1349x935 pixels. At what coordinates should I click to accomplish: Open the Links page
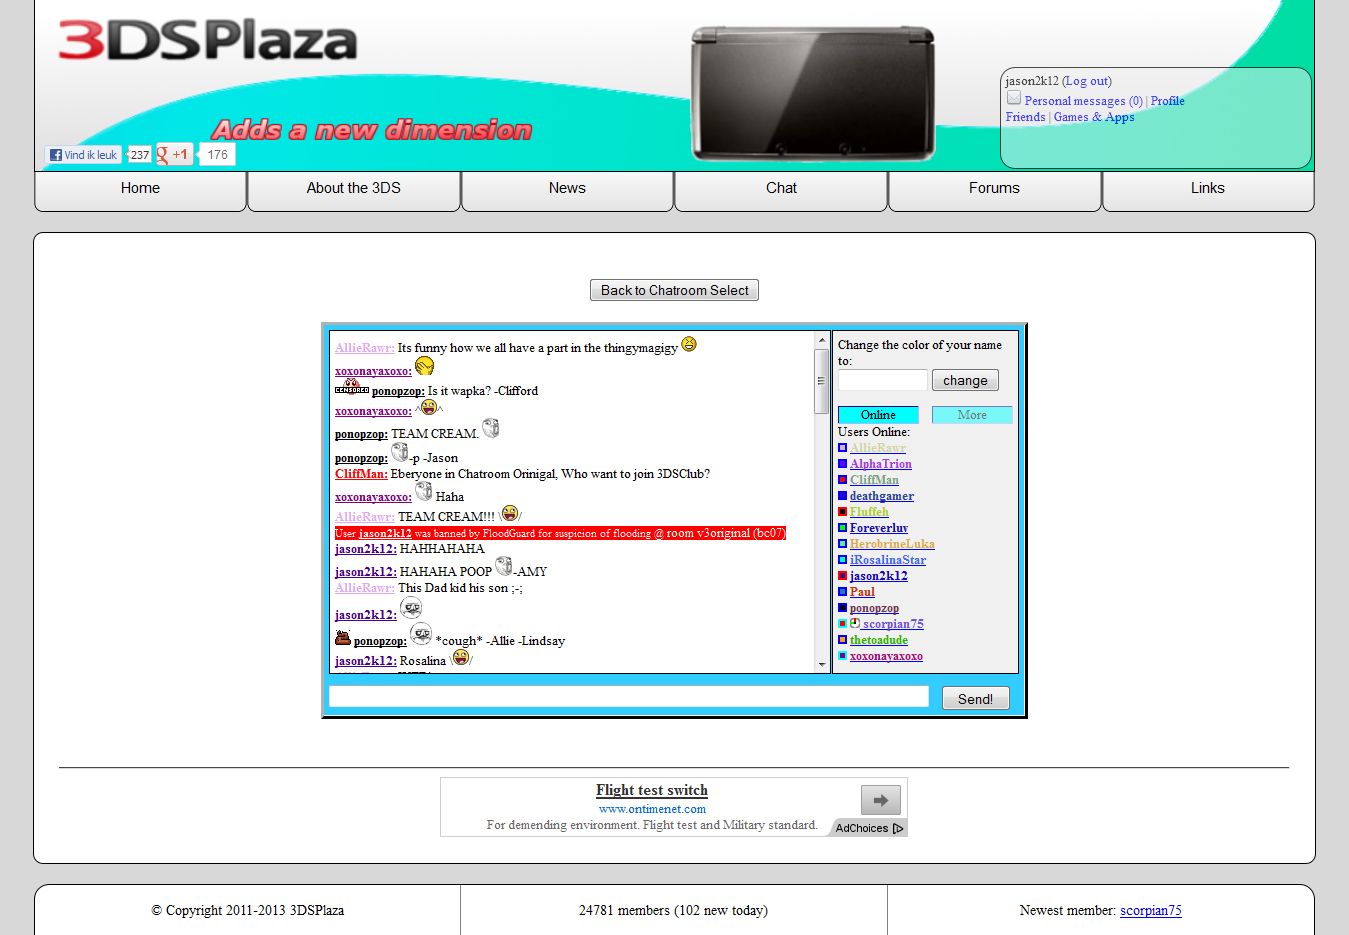(x=1208, y=190)
